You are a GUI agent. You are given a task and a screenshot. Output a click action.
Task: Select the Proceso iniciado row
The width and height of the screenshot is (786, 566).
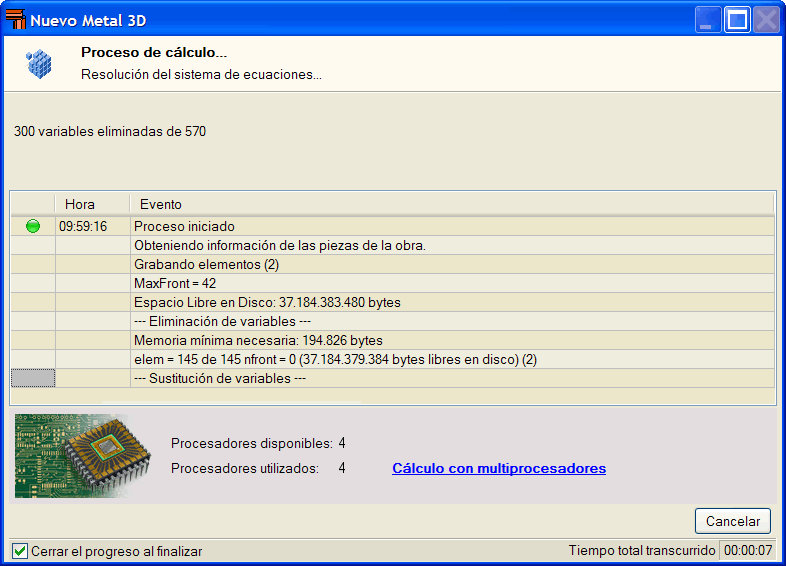point(392,227)
